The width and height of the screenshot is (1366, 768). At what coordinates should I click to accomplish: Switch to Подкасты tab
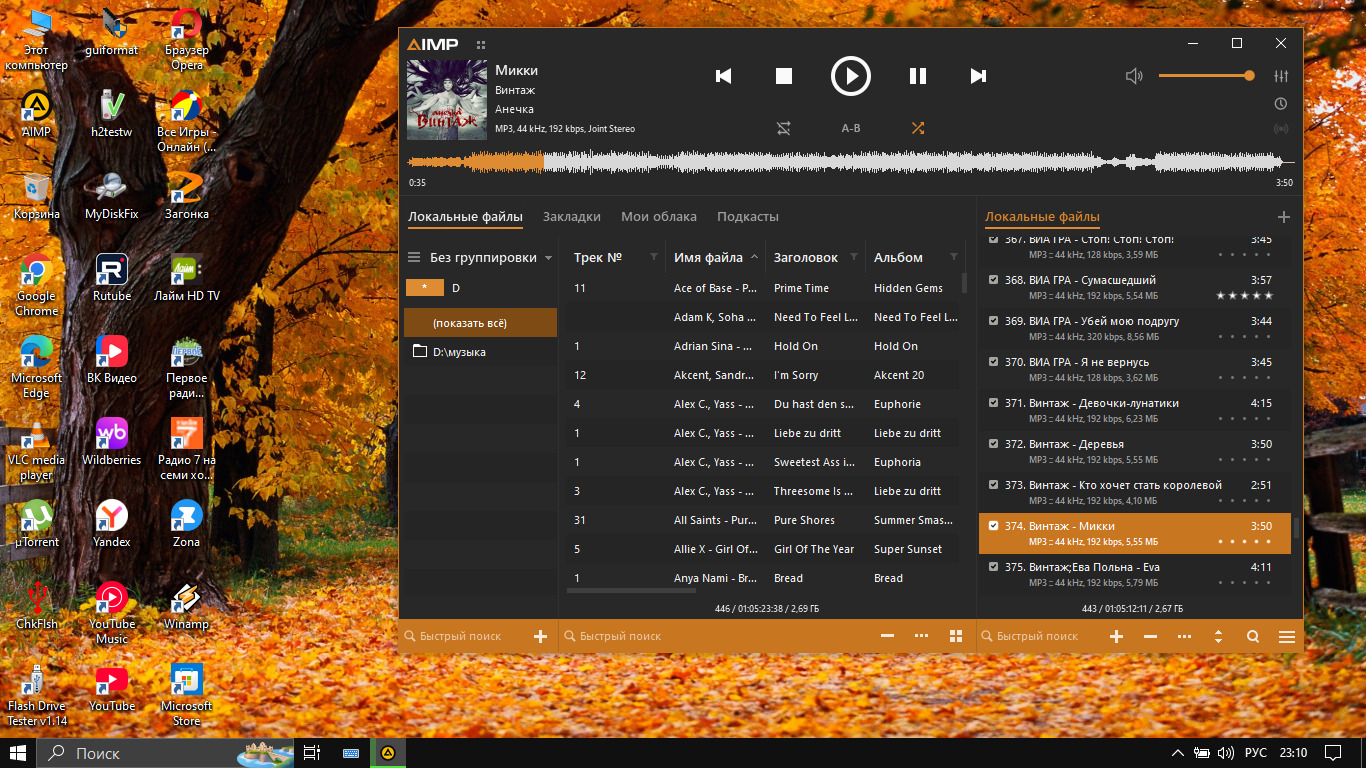pos(748,217)
